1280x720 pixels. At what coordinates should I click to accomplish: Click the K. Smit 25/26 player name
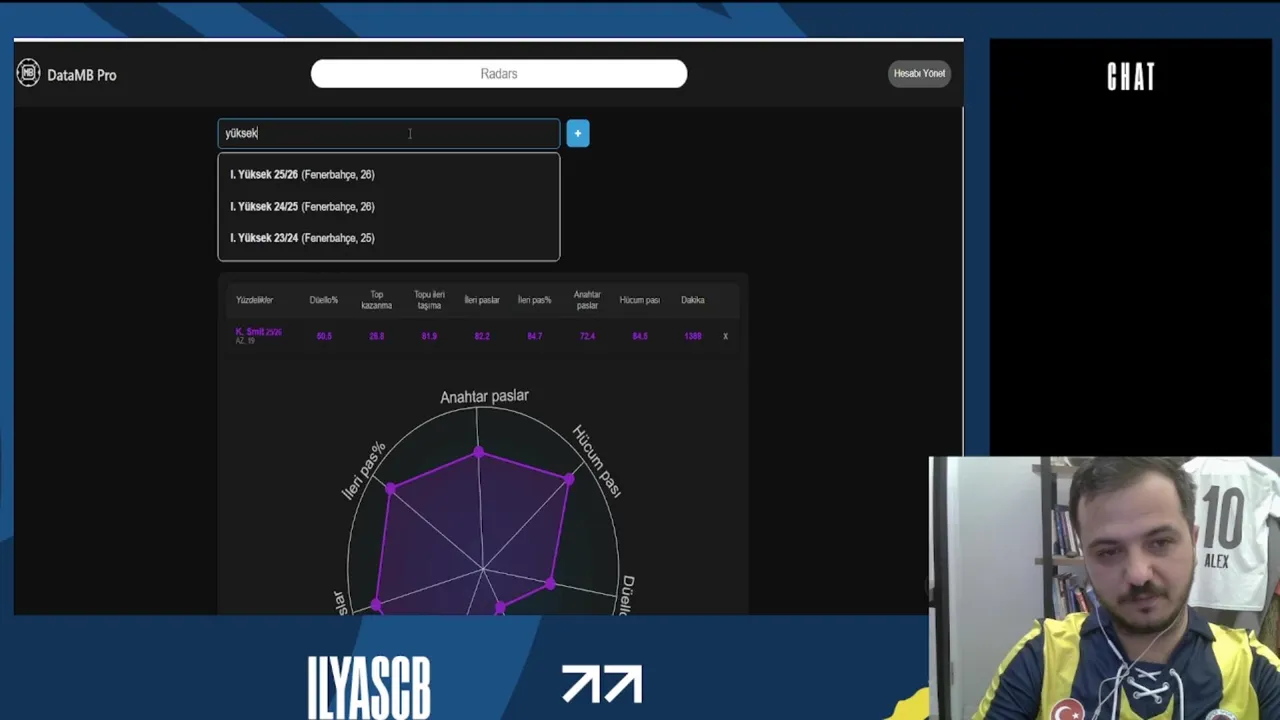pos(259,332)
